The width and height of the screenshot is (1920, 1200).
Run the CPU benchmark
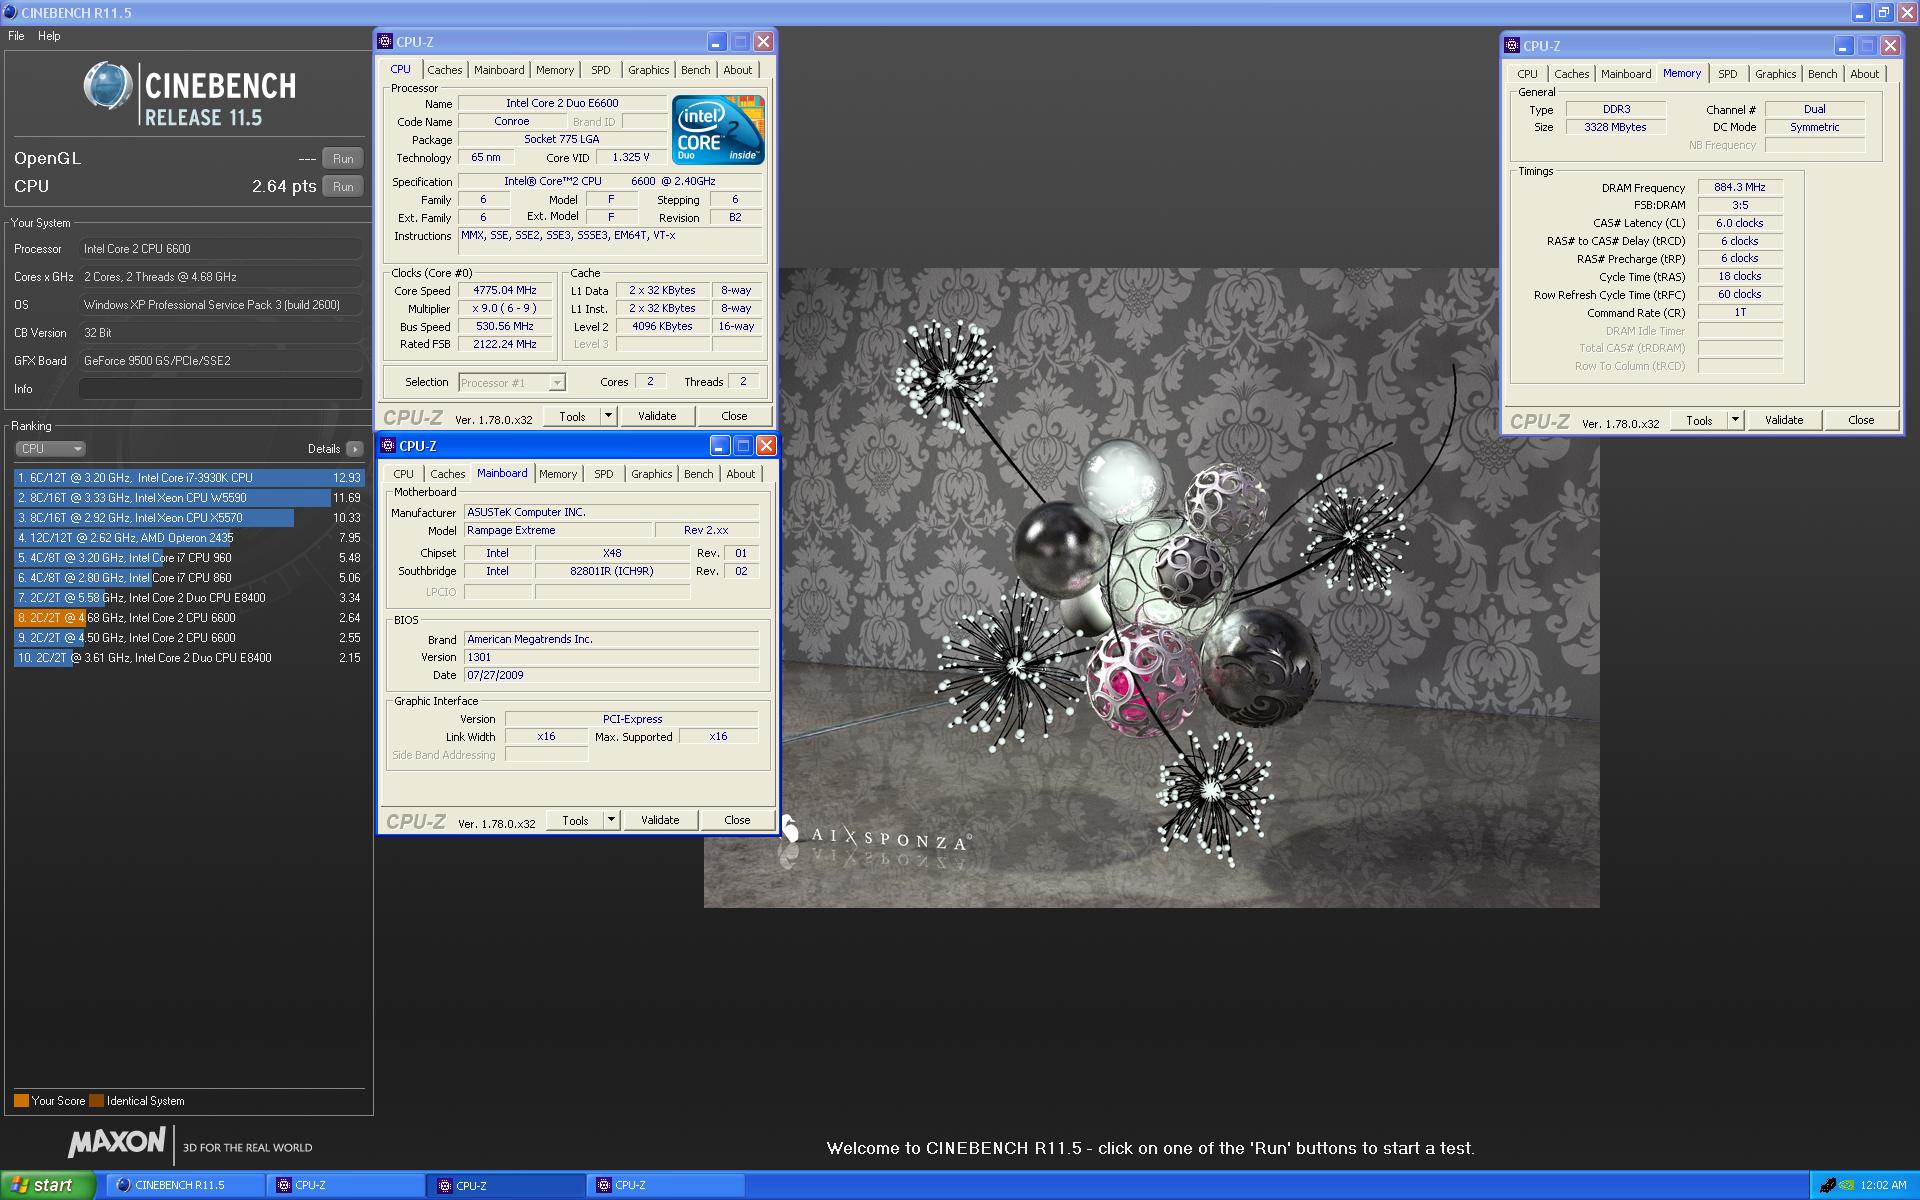(x=343, y=187)
